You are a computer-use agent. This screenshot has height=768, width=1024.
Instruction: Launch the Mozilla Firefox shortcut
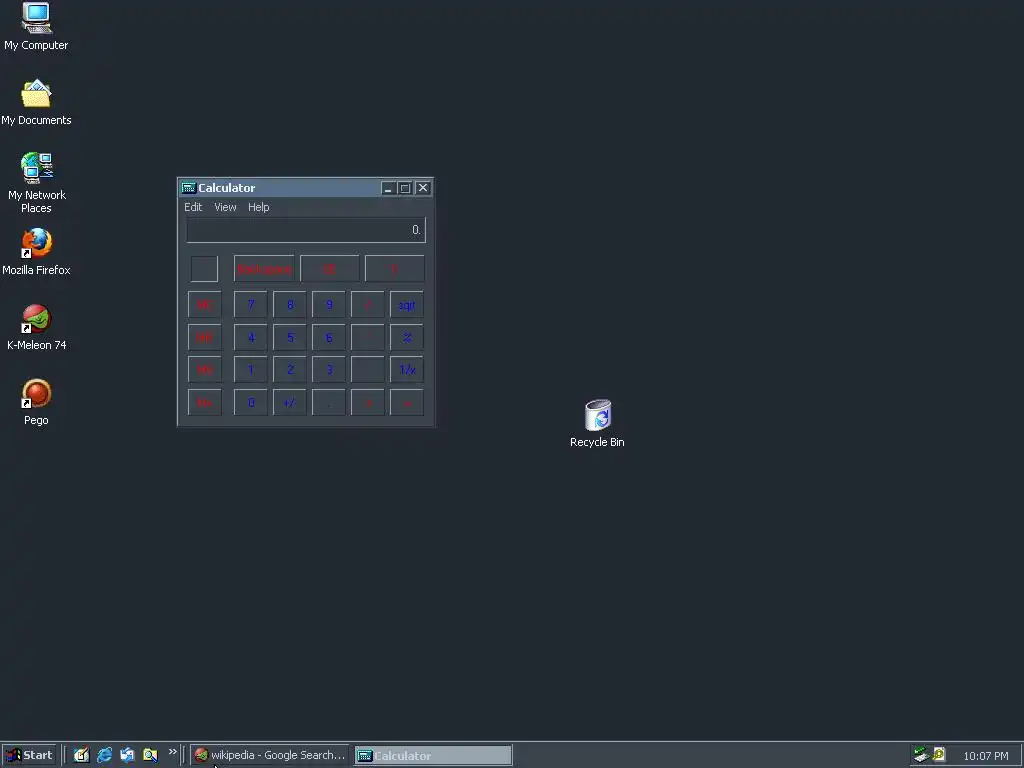pyautogui.click(x=37, y=251)
